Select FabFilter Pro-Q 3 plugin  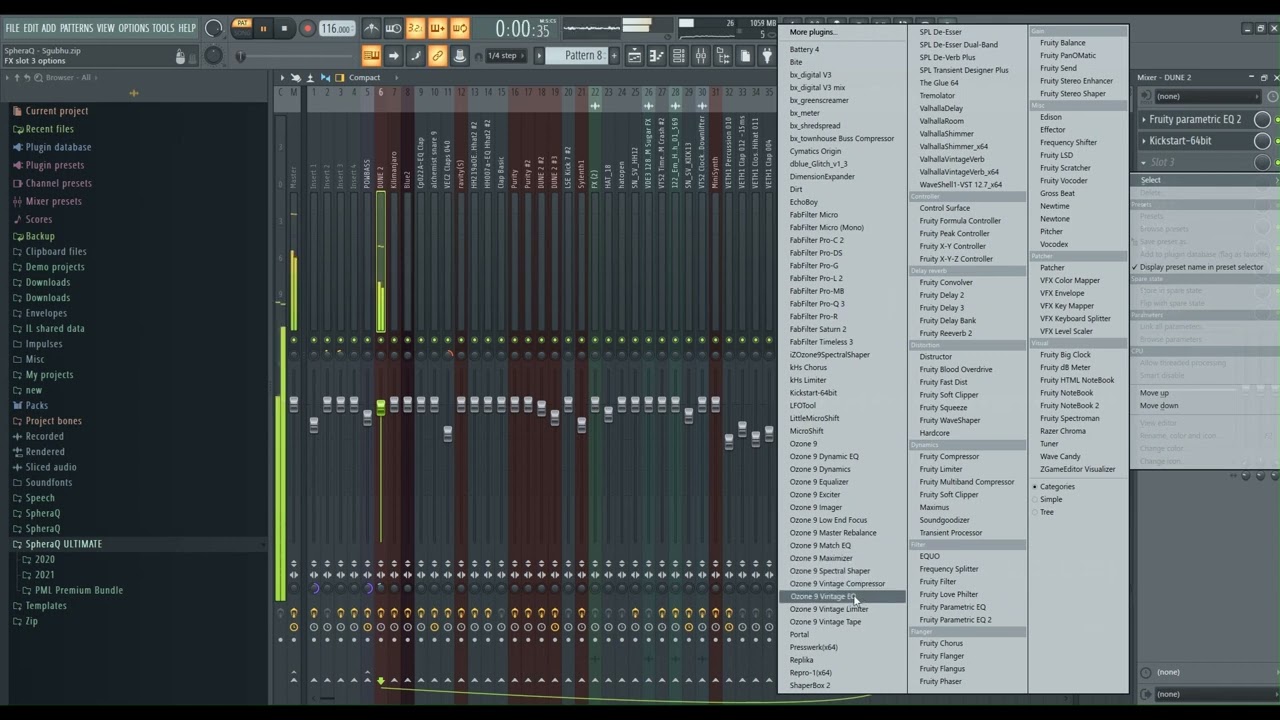click(x=817, y=304)
